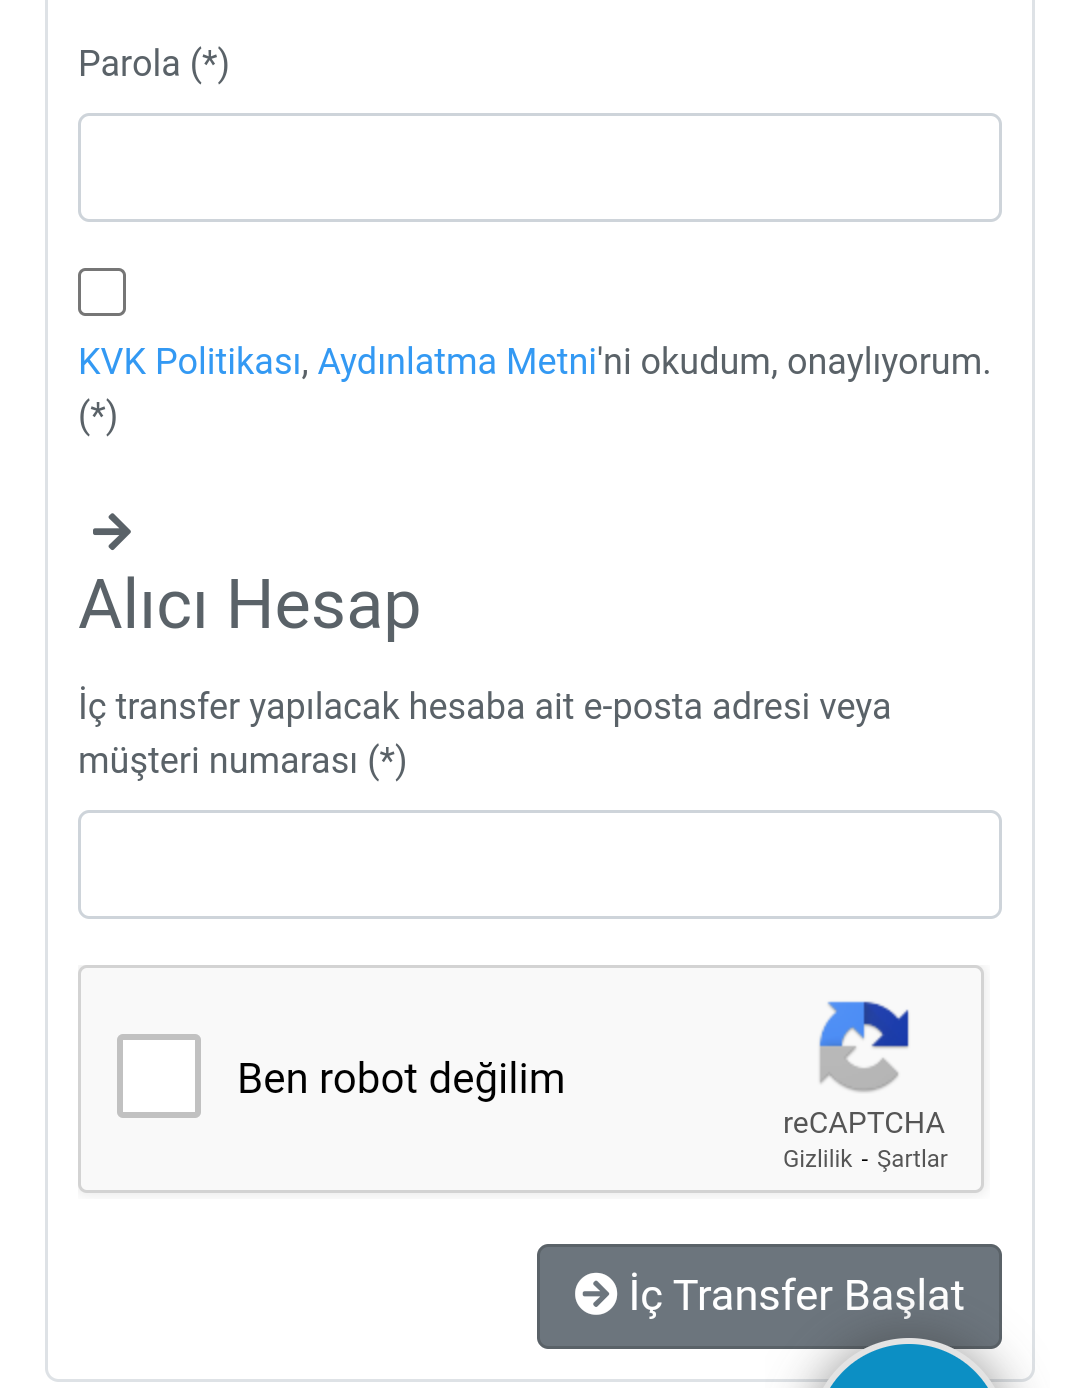Viewport: 1080px width, 1388px height.
Task: Check the 'Ben robot değilim' box
Action: coord(159,1076)
